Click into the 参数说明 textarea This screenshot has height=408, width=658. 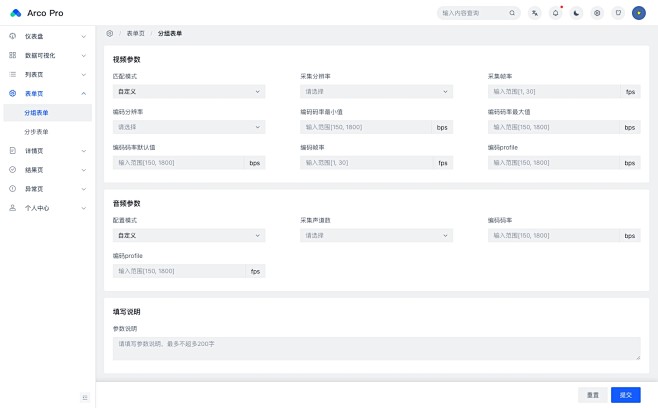pos(376,348)
